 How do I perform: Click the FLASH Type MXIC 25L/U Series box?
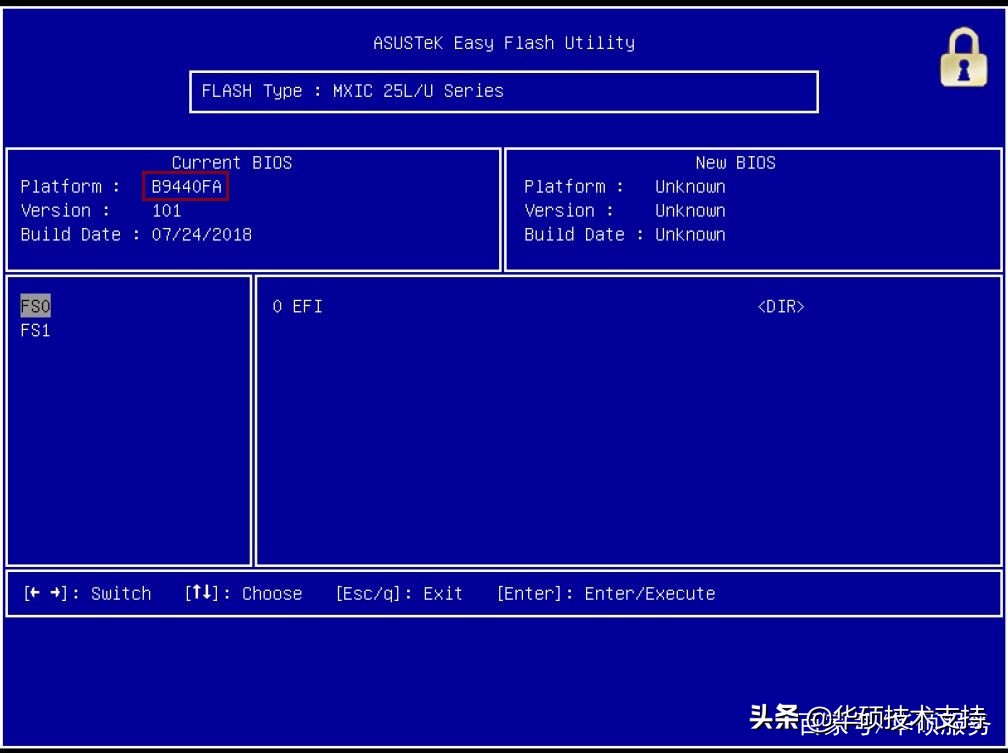(504, 92)
